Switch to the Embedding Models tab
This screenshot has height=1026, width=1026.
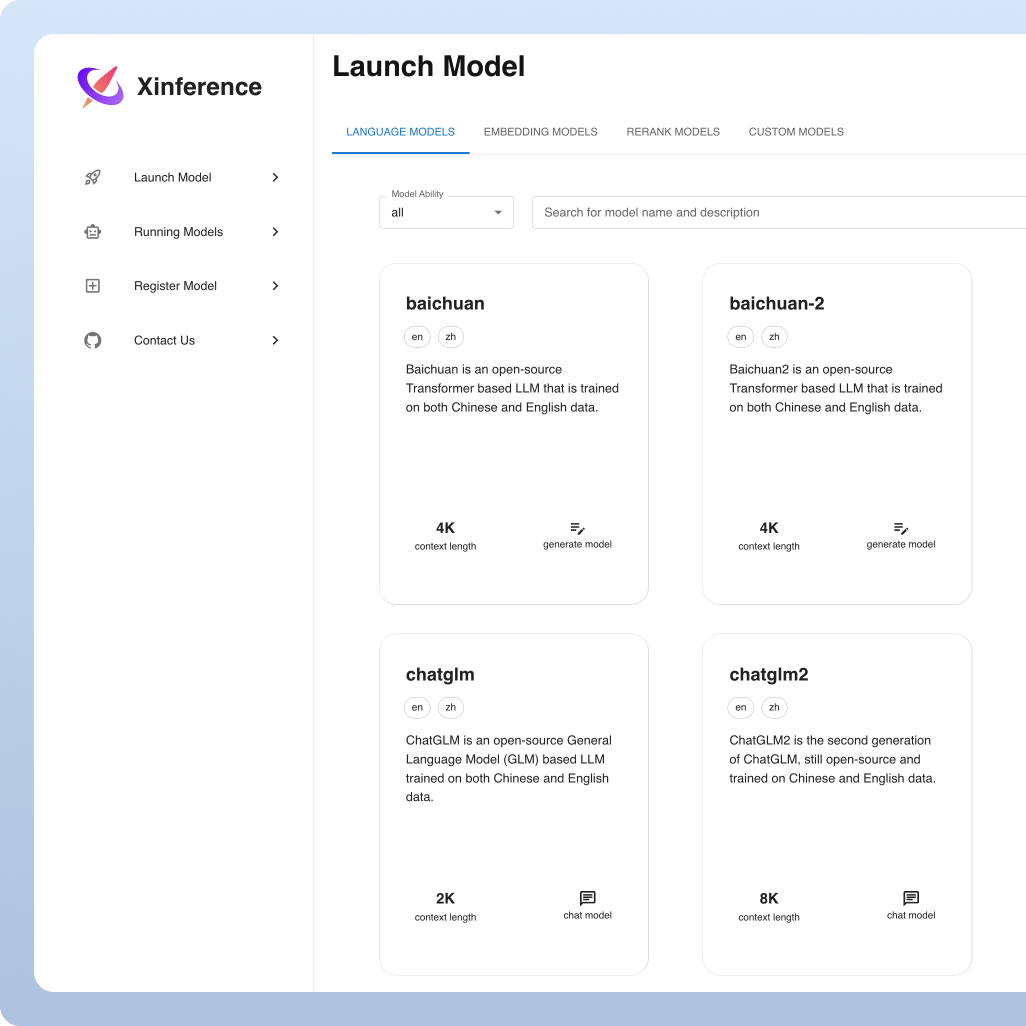[540, 132]
